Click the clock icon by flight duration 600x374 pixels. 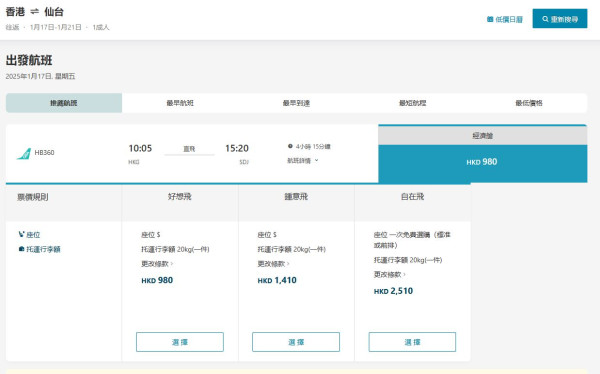point(290,146)
